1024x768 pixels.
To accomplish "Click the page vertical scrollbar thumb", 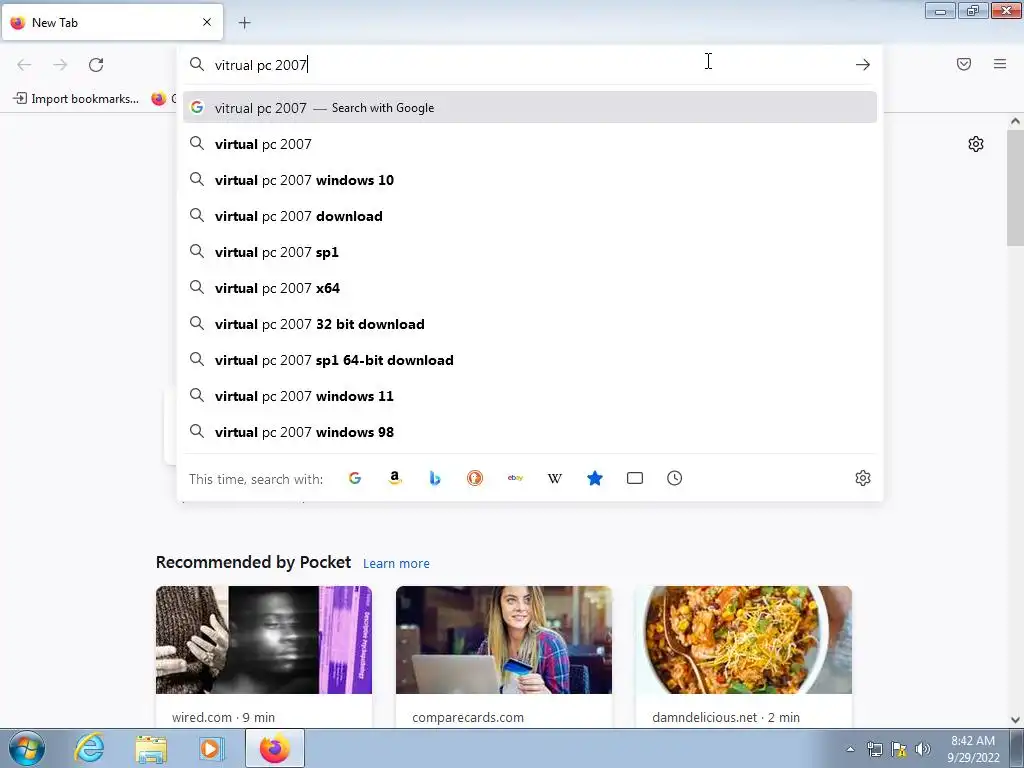I will click(1015, 187).
